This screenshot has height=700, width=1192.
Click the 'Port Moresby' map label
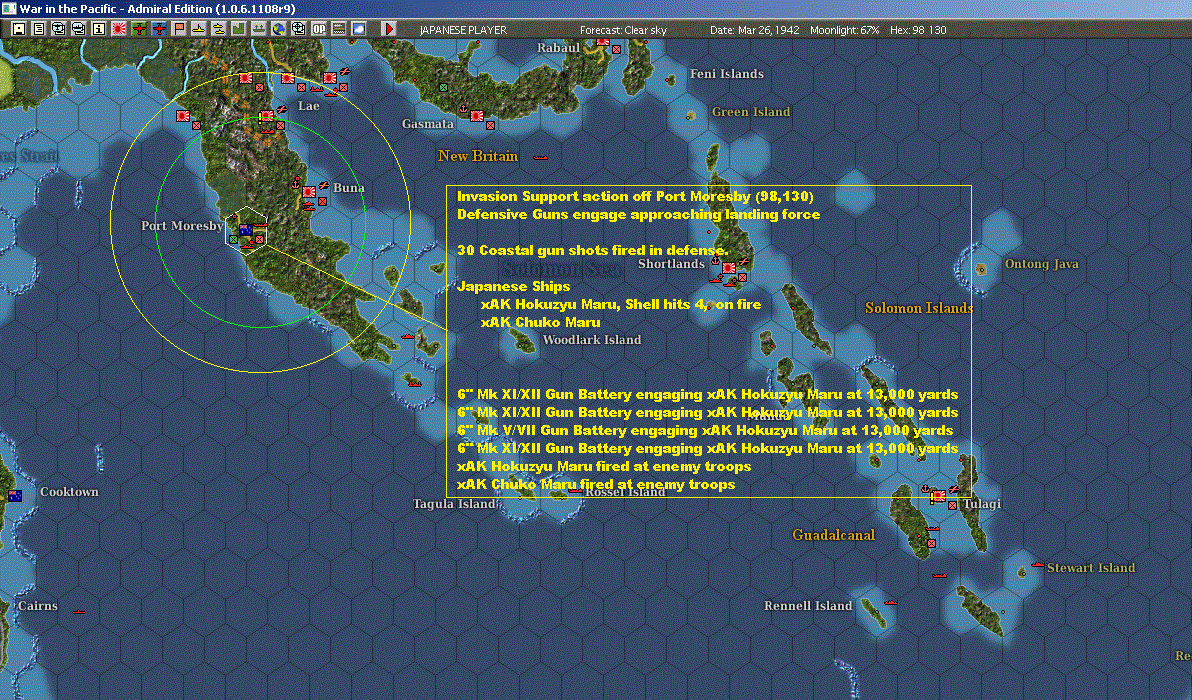182,226
